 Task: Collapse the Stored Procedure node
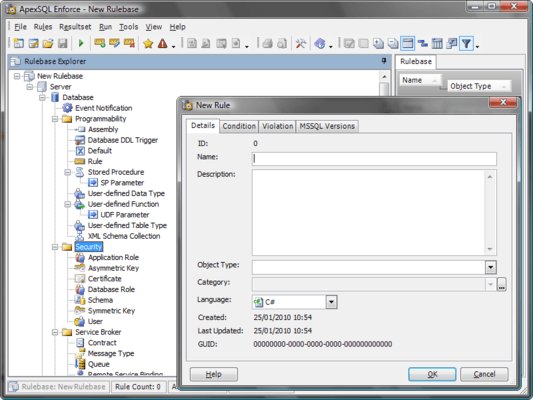tap(68, 172)
